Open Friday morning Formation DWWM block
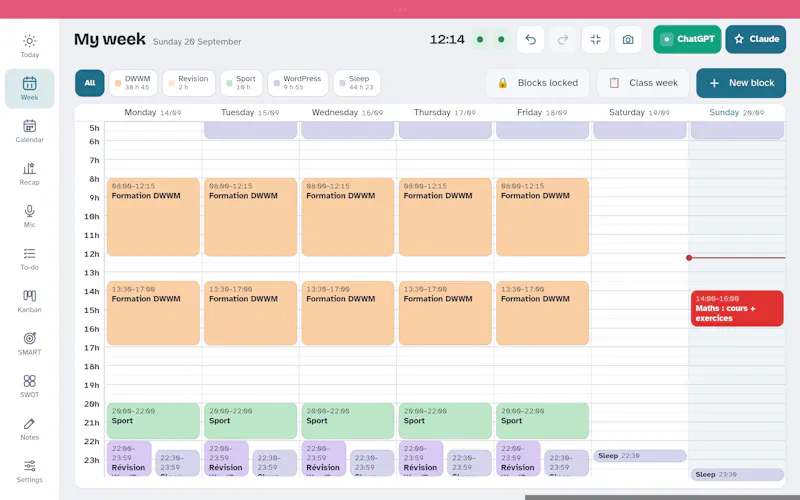Image resolution: width=800 pixels, height=500 pixels. pos(542,217)
